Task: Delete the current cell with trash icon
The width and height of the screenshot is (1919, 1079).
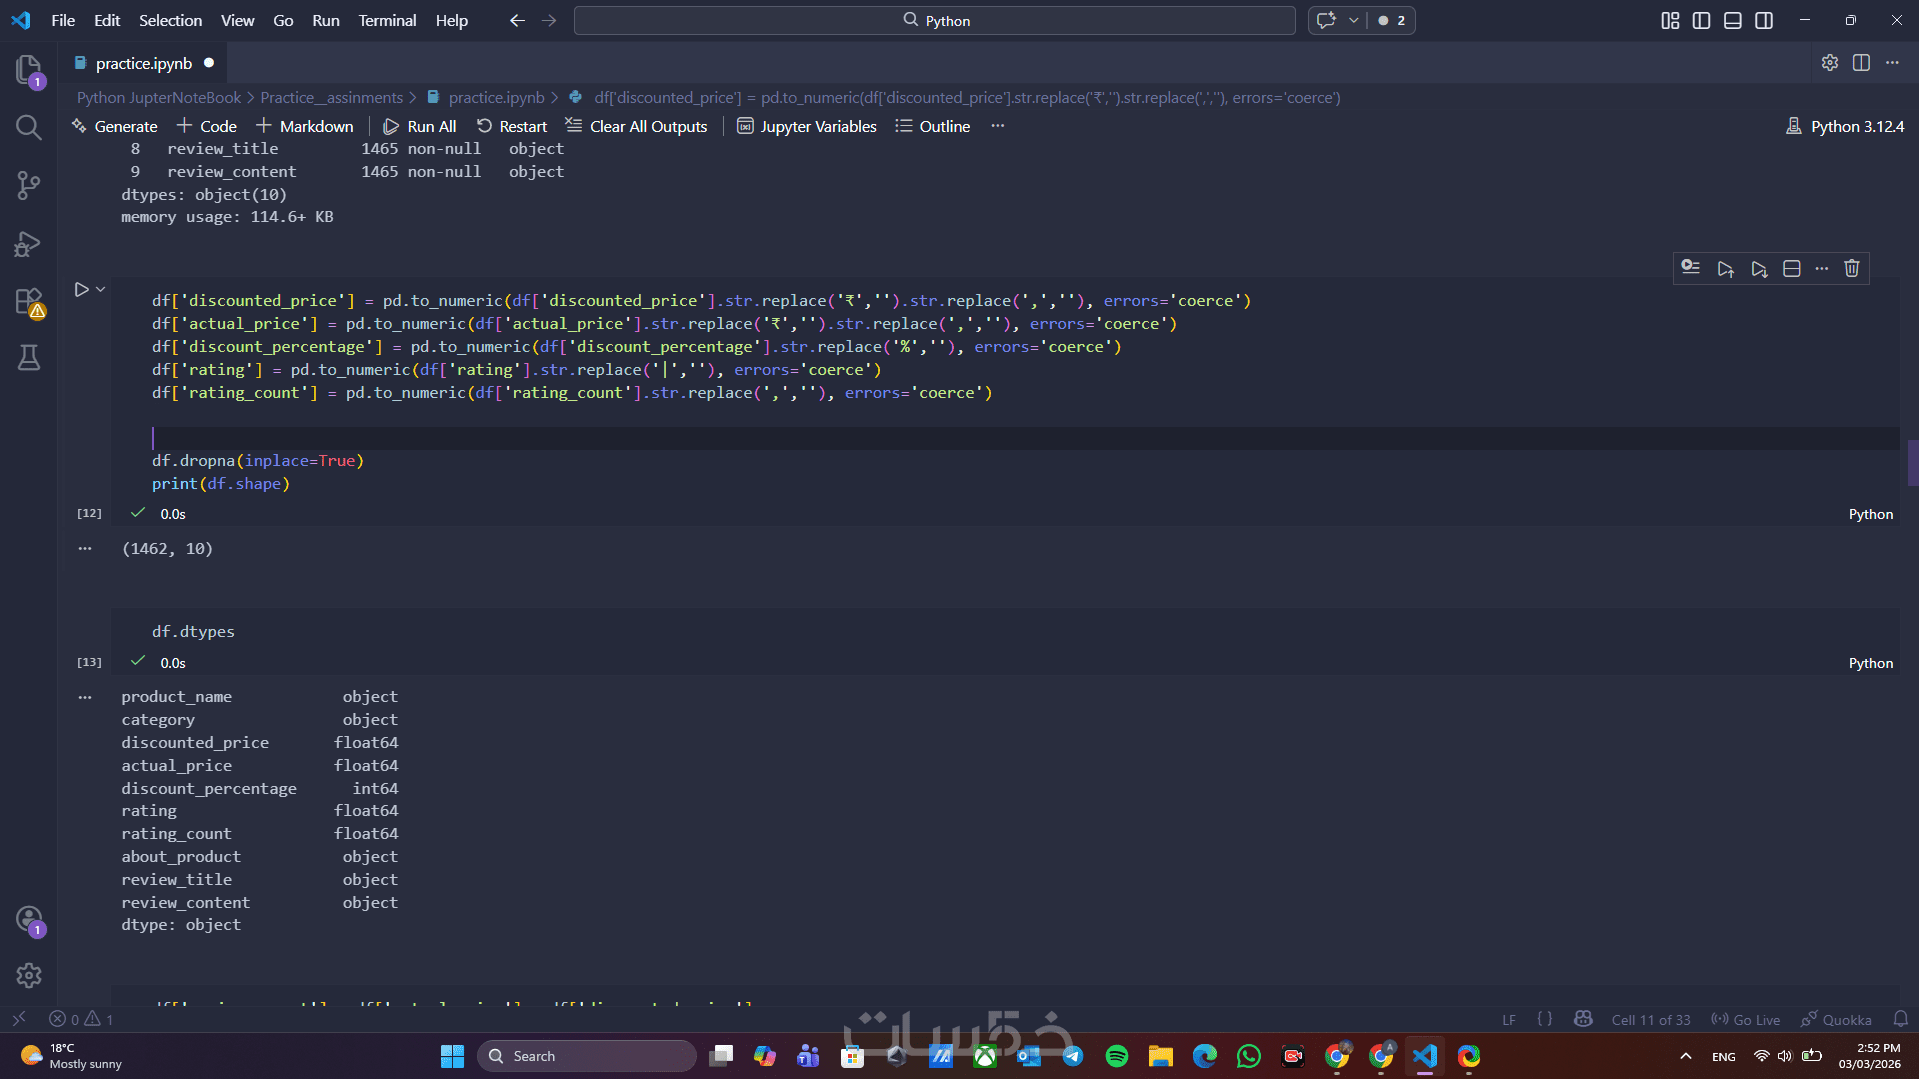Action: tap(1851, 268)
